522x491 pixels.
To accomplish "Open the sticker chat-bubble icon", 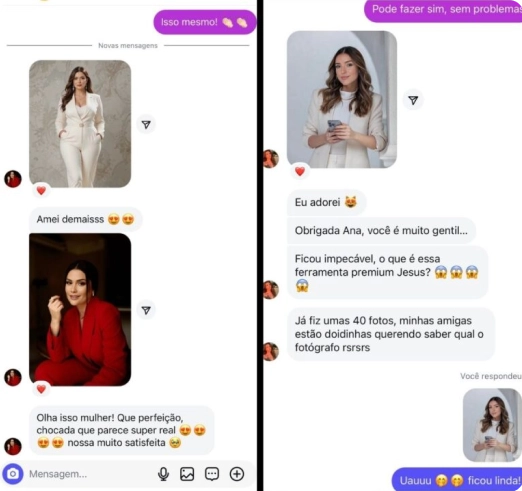I will (212, 474).
